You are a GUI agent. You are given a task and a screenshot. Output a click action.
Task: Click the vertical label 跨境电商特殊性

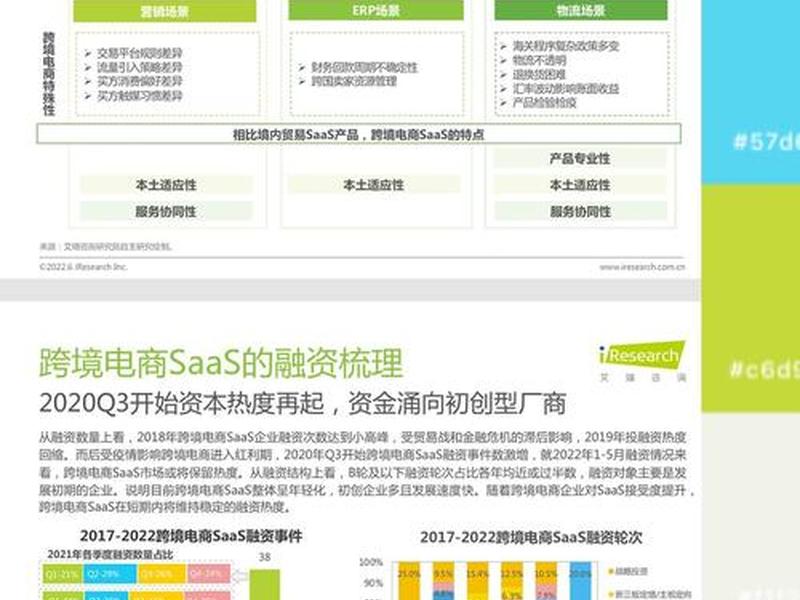48,74
